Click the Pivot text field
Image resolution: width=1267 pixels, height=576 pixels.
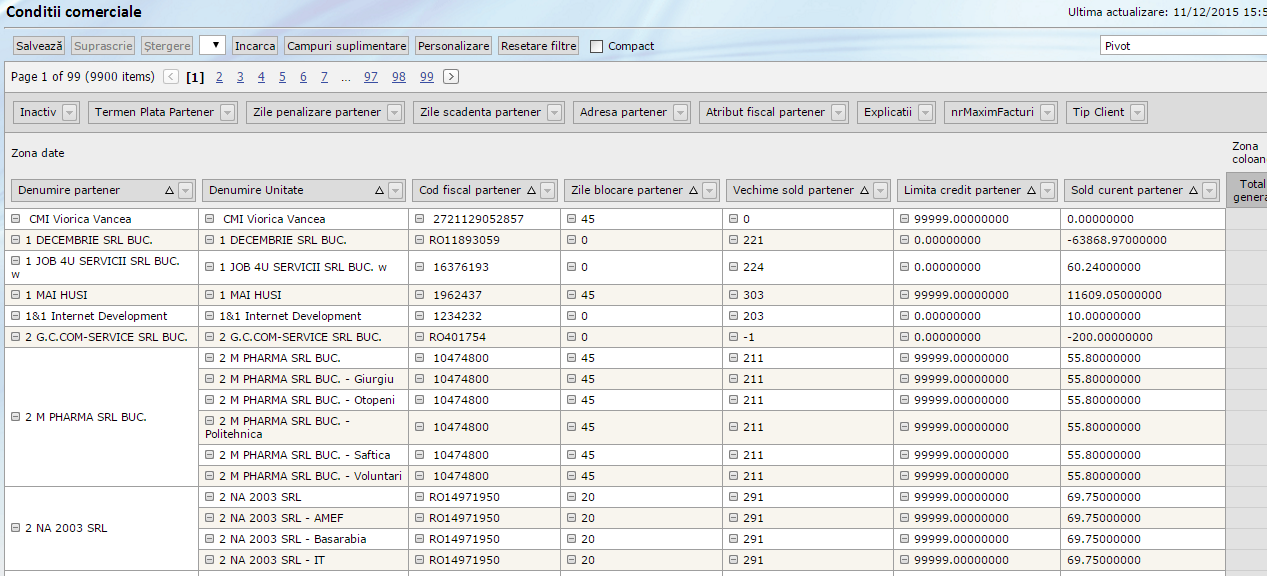(1180, 46)
